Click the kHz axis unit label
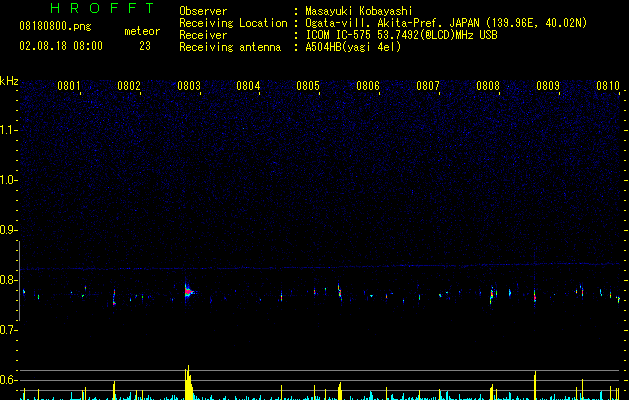629x400 pixels. pyautogui.click(x=9, y=81)
